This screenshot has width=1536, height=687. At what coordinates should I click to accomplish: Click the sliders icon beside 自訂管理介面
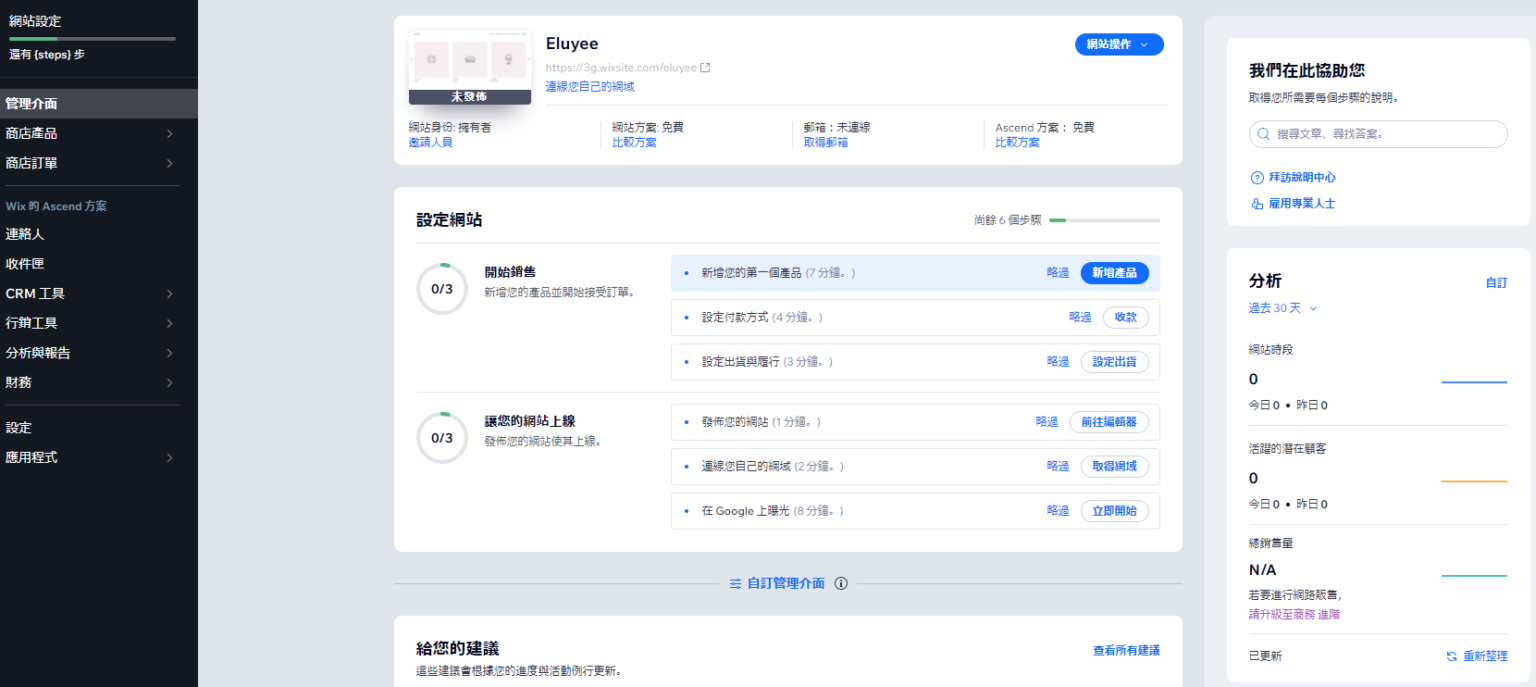(735, 583)
